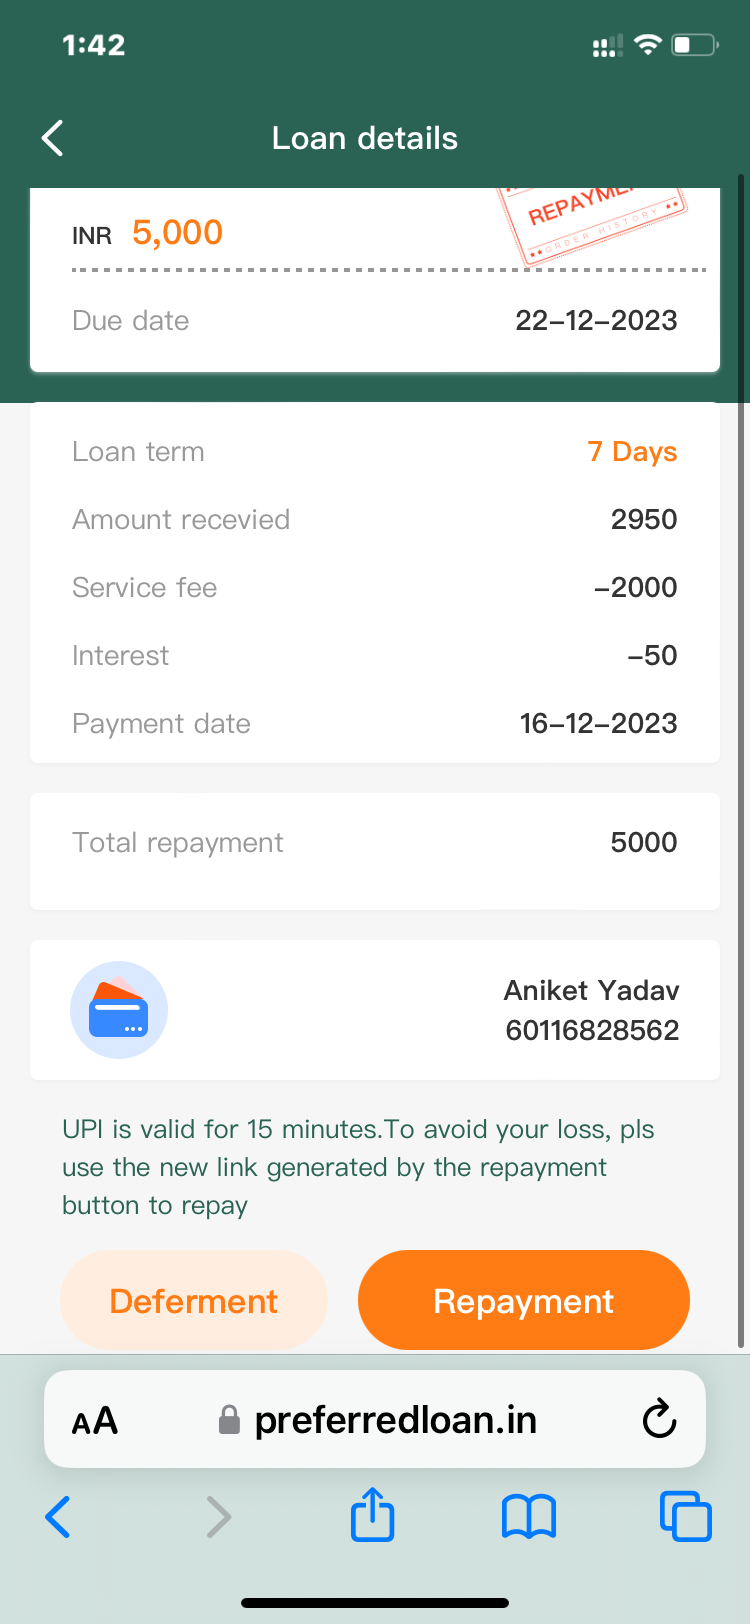Tap Safari forward chevron
The height and width of the screenshot is (1624, 750).
[218, 1517]
